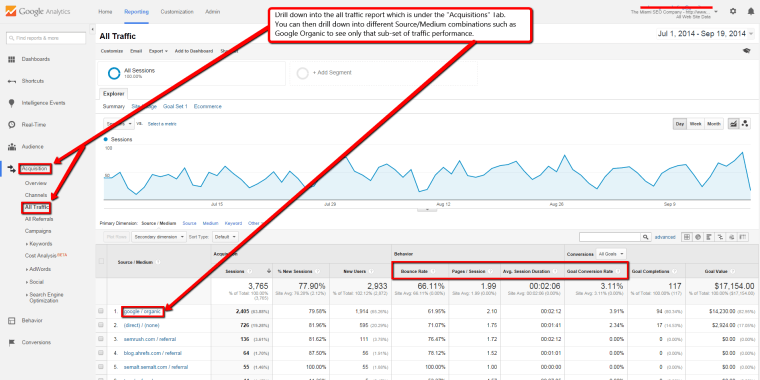
Task: Click the education graduation cap icon
Action: (x=747, y=50)
